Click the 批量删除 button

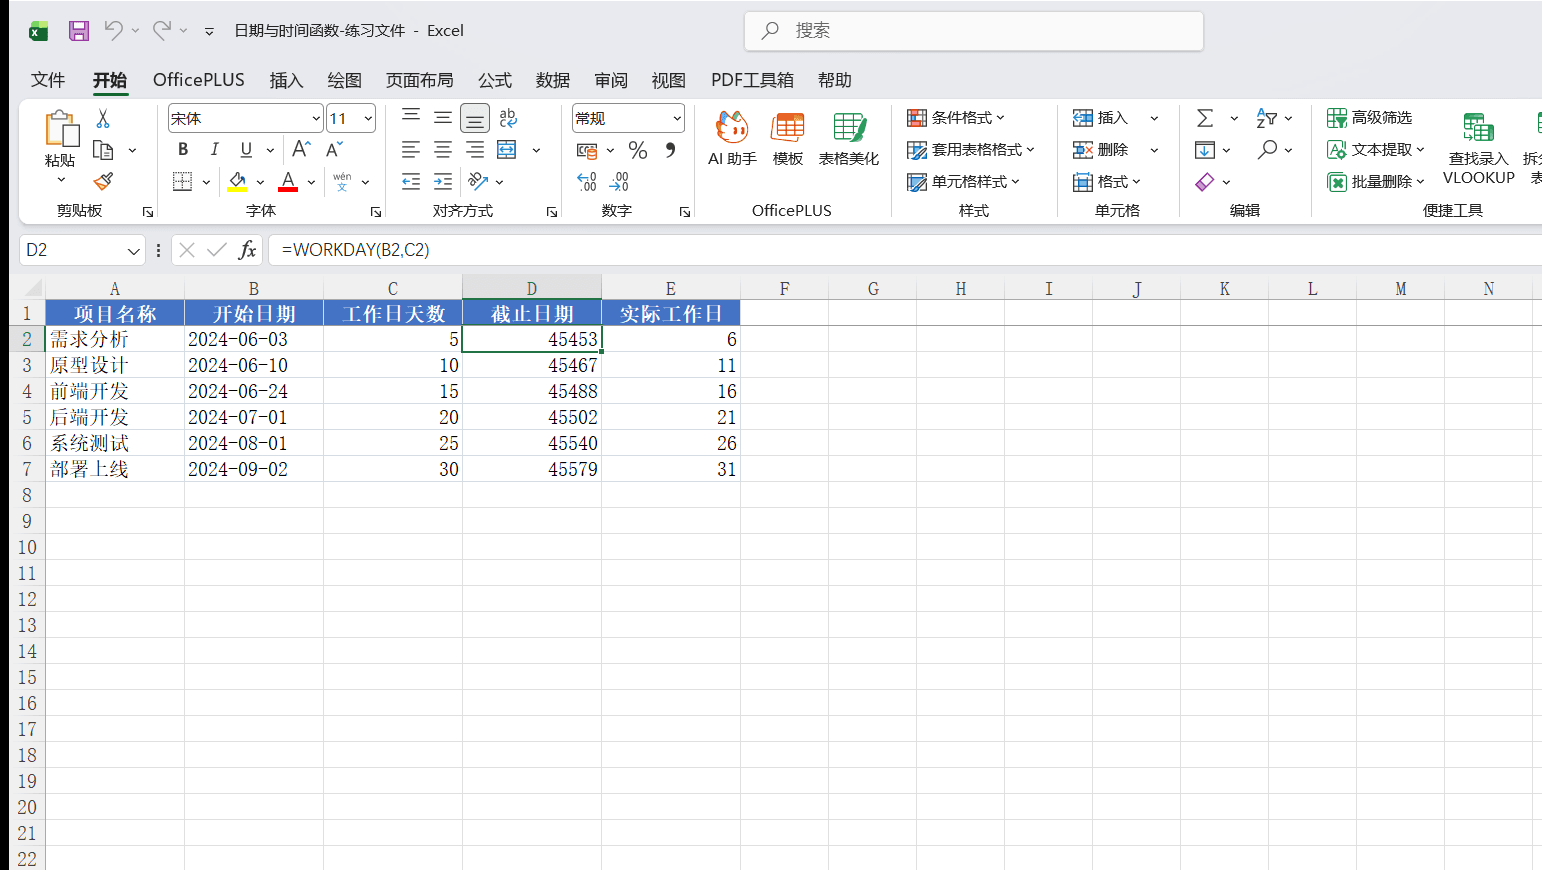tap(1375, 182)
